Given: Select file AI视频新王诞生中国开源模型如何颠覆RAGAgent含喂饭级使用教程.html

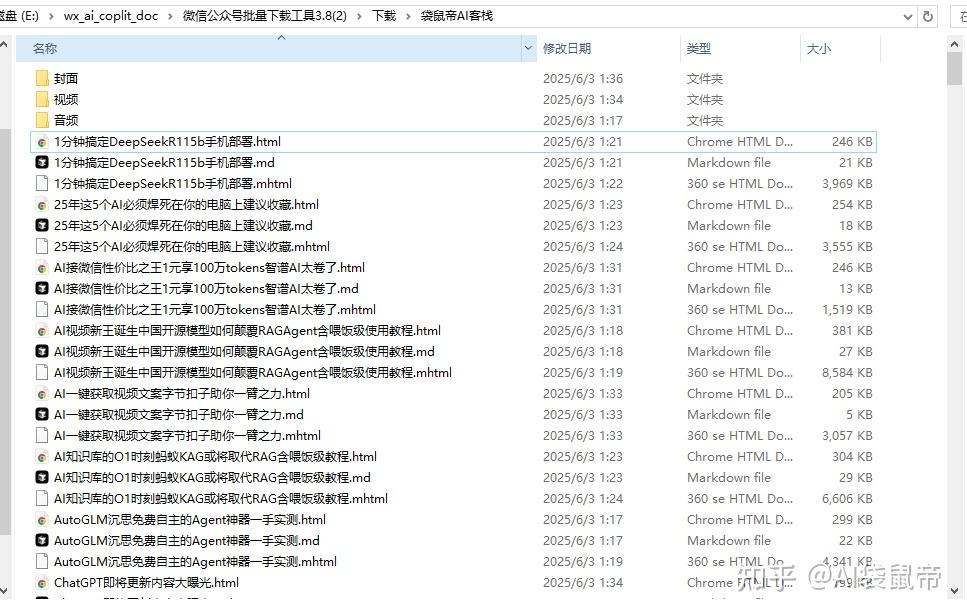Looking at the screenshot, I should (247, 331).
